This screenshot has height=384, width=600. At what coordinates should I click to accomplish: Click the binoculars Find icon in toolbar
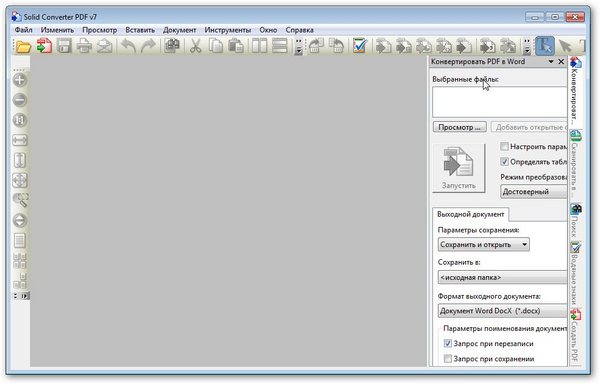pyautogui.click(x=172, y=46)
